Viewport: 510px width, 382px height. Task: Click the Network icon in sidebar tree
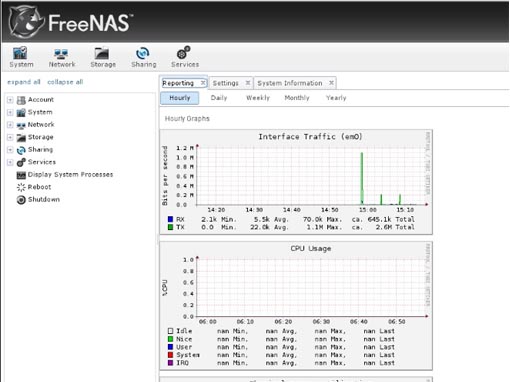(x=21, y=125)
